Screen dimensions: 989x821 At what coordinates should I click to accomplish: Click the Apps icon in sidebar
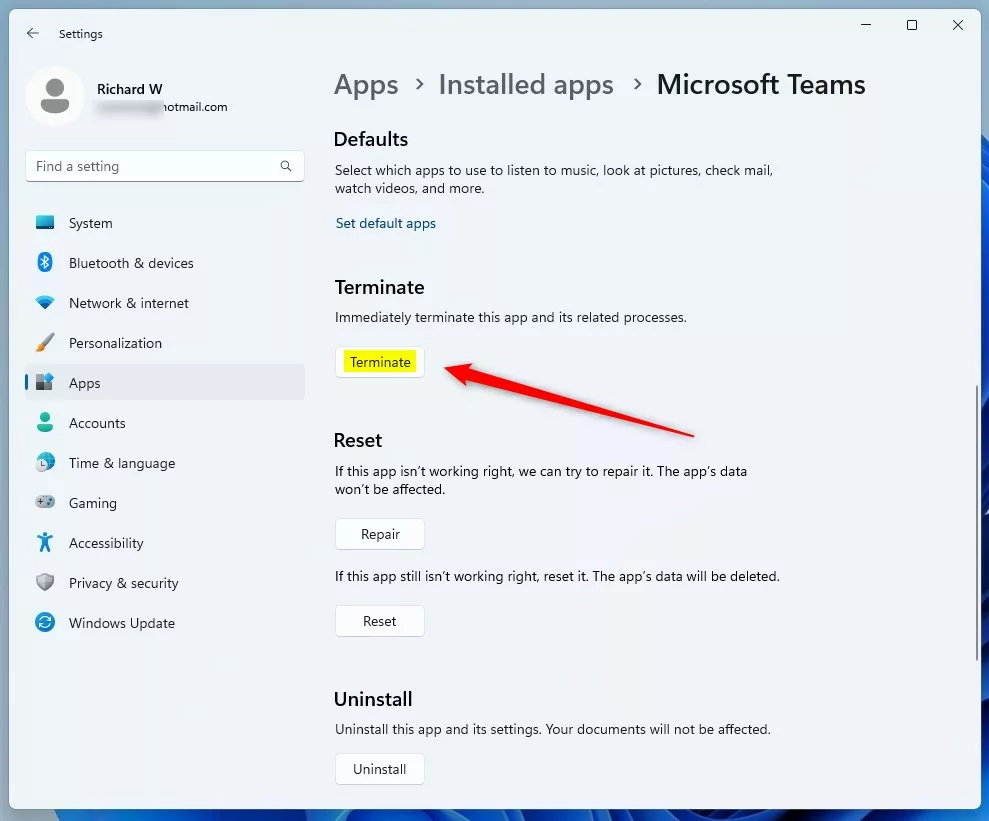(45, 382)
